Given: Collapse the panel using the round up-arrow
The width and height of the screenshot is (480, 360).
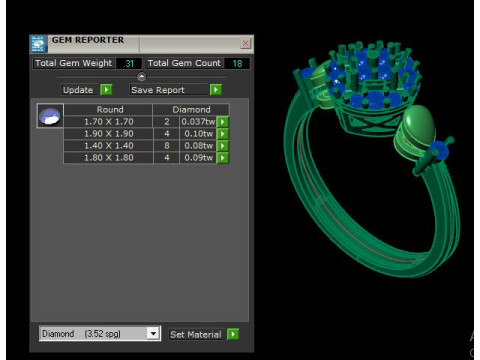Looking at the screenshot, I should click(x=141, y=77).
